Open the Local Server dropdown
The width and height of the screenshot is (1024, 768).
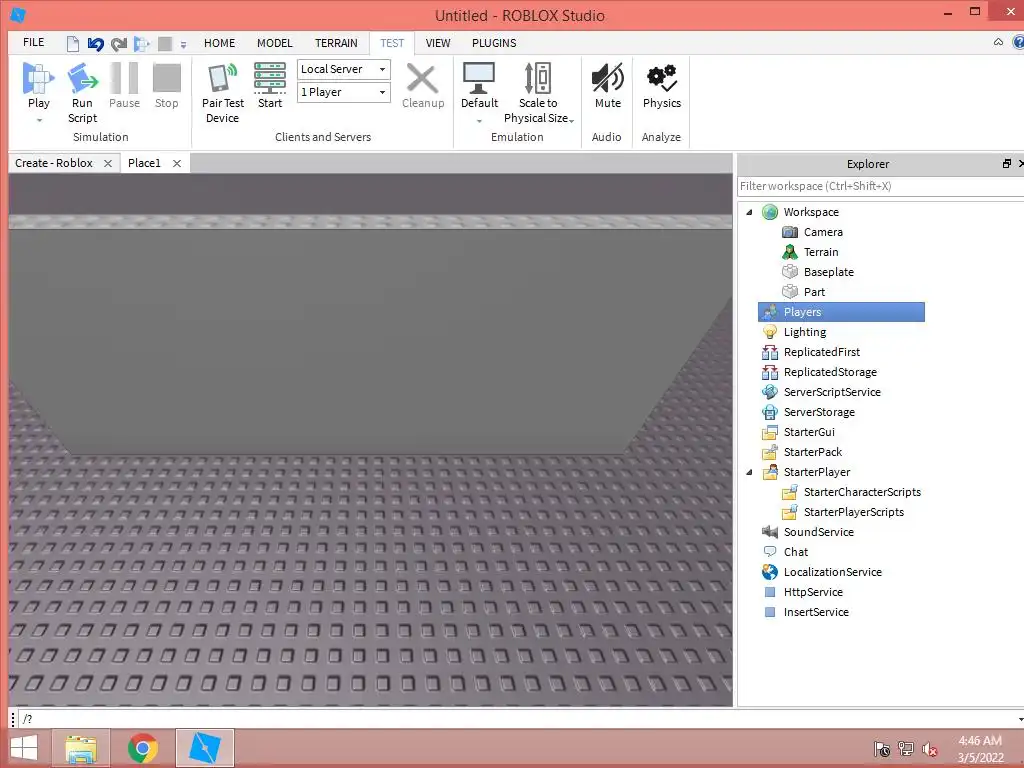click(x=344, y=69)
